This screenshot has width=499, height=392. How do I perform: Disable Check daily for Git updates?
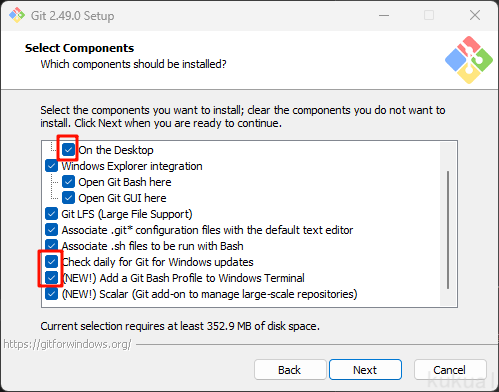pos(51,262)
